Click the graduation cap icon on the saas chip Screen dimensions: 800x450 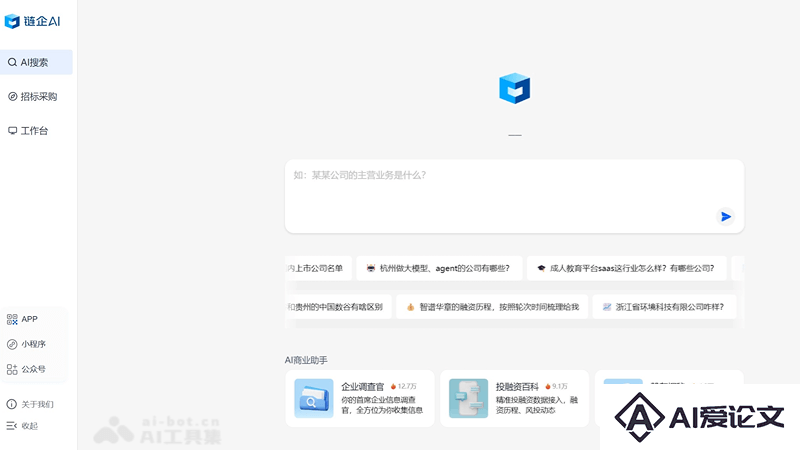pyautogui.click(x=541, y=268)
